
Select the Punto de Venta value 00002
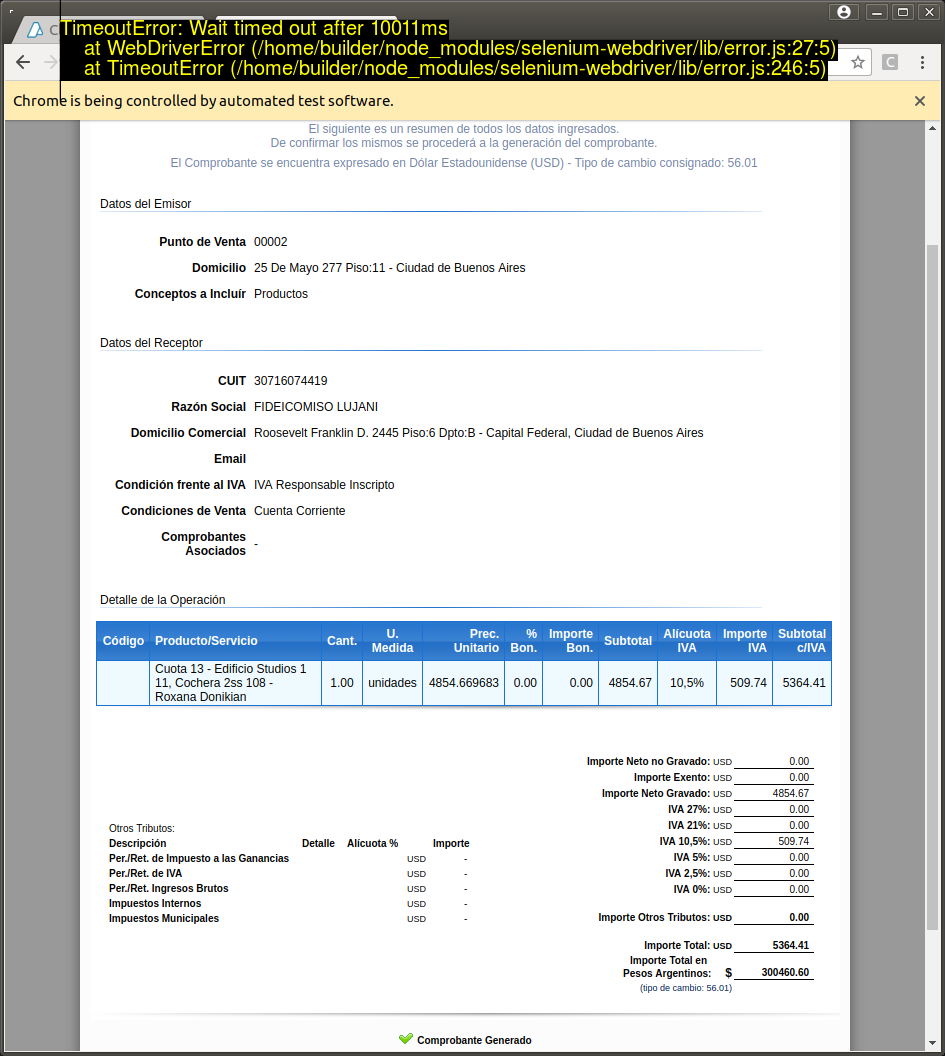click(271, 242)
